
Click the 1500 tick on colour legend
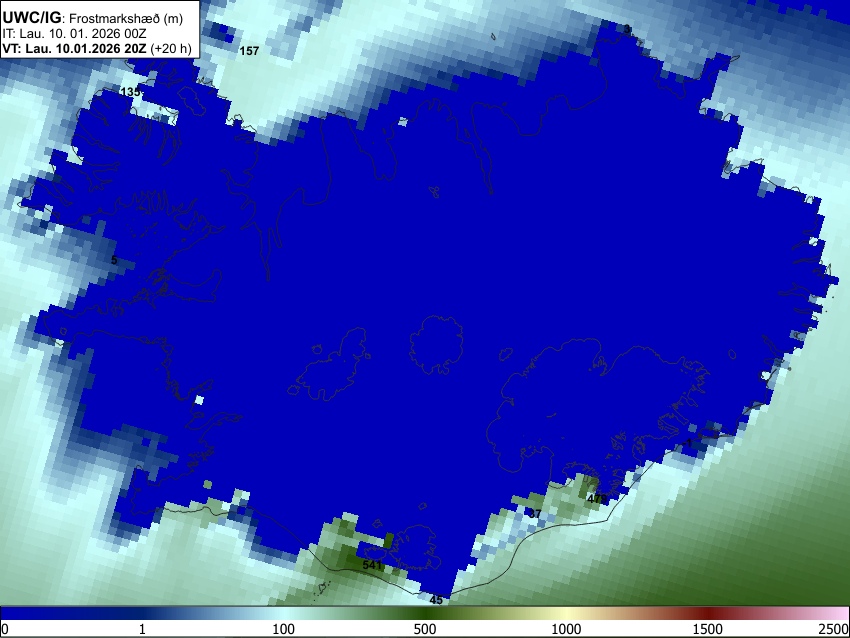click(x=708, y=629)
